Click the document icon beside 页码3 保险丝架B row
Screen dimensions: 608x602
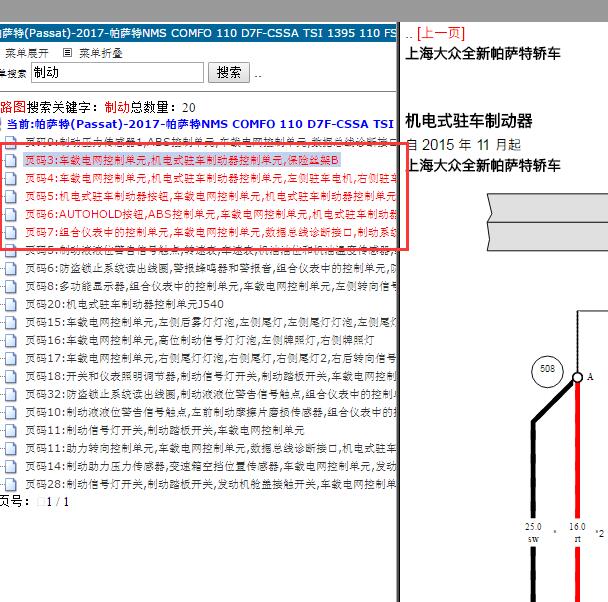[10, 160]
